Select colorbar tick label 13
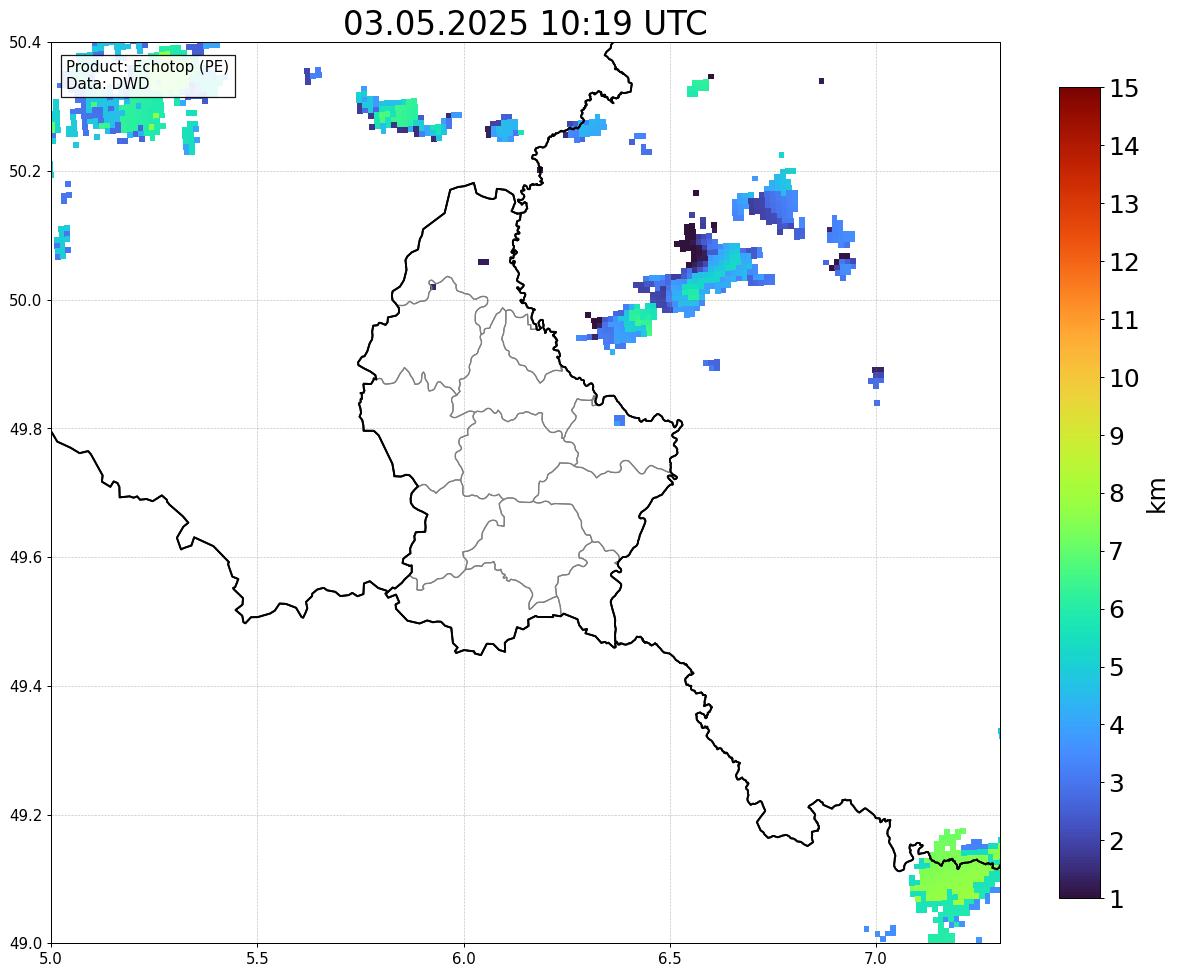Viewport: 1178px width, 976px height. [x=1124, y=204]
